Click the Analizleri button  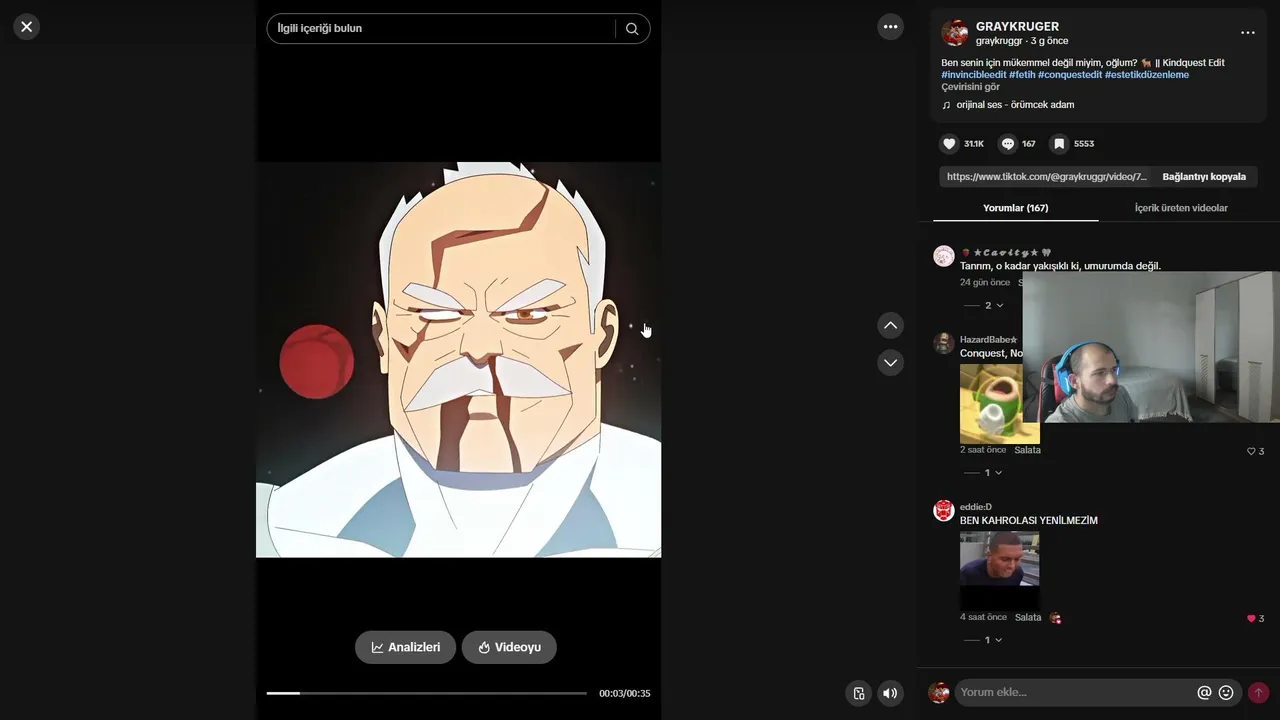tap(405, 647)
